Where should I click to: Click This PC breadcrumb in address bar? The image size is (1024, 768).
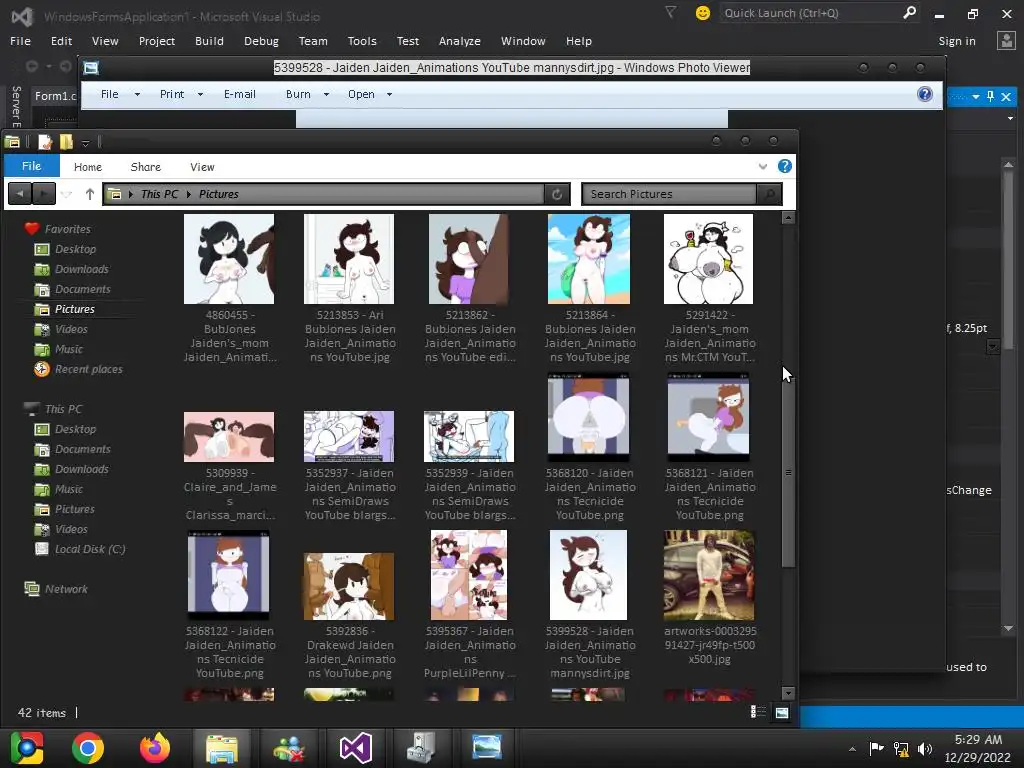(x=159, y=194)
